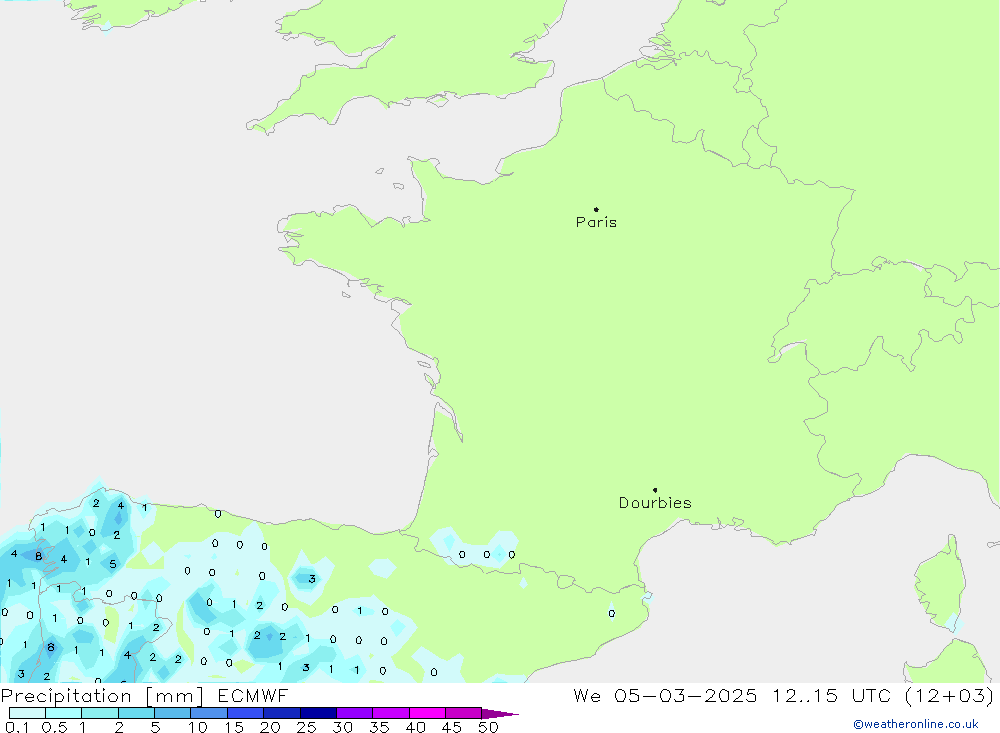Select the 5–10 mm legend swatch
The width and height of the screenshot is (1000, 733).
point(173,713)
